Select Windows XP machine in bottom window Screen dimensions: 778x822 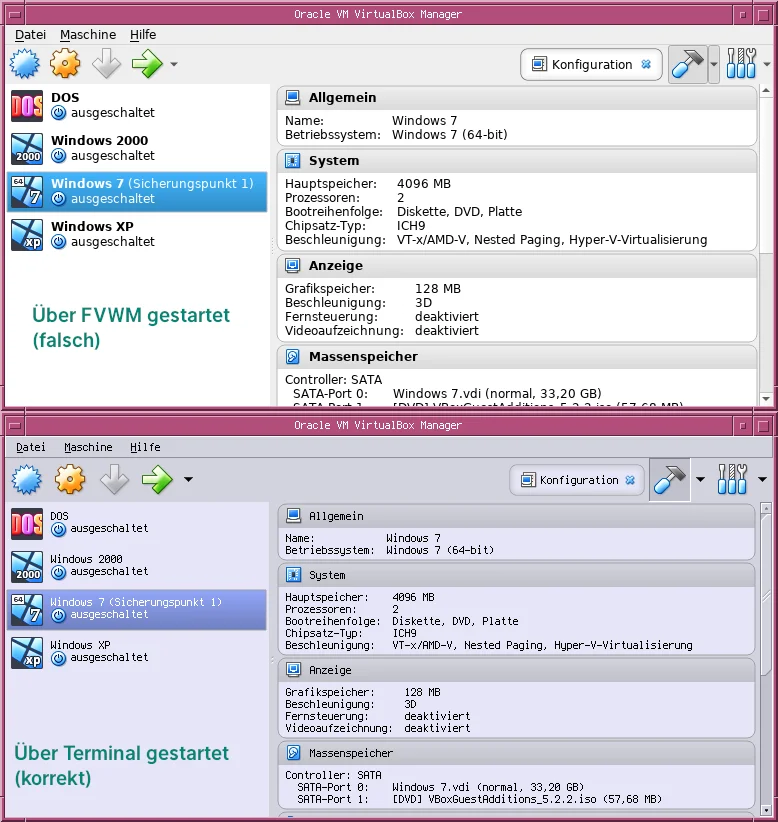[137, 653]
